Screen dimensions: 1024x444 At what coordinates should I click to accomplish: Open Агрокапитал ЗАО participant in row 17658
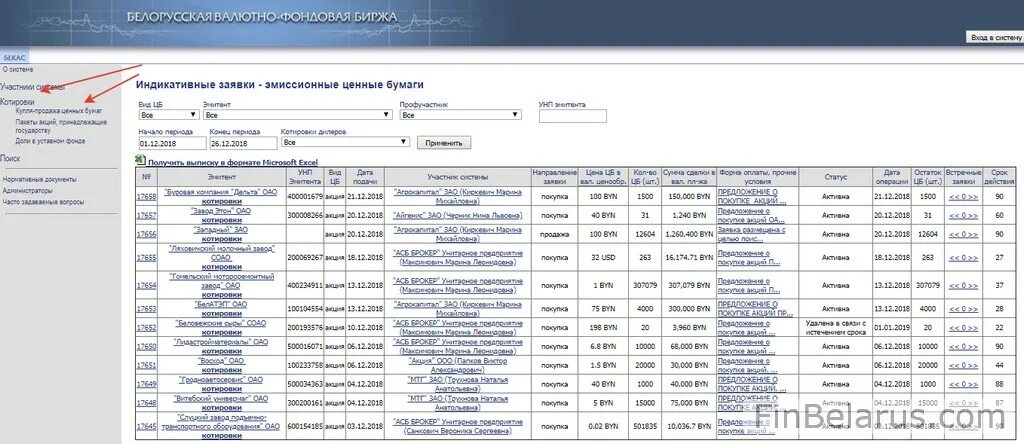tap(457, 197)
